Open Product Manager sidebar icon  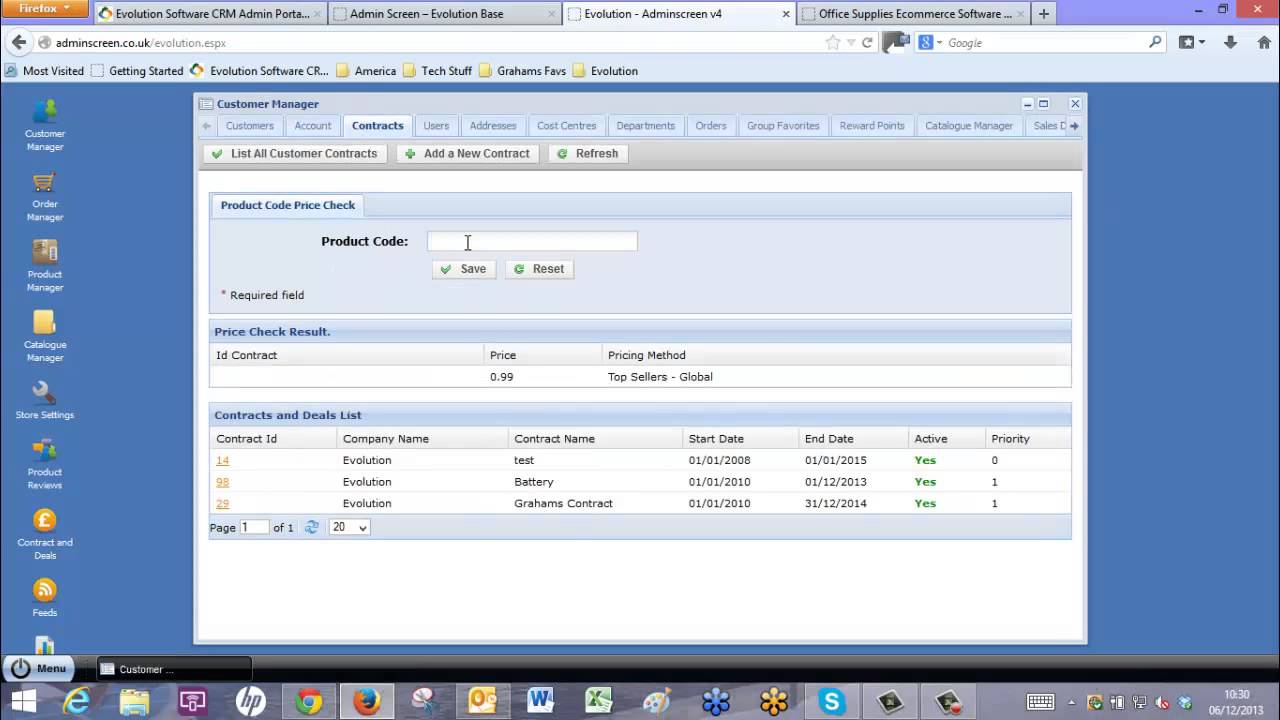click(45, 266)
